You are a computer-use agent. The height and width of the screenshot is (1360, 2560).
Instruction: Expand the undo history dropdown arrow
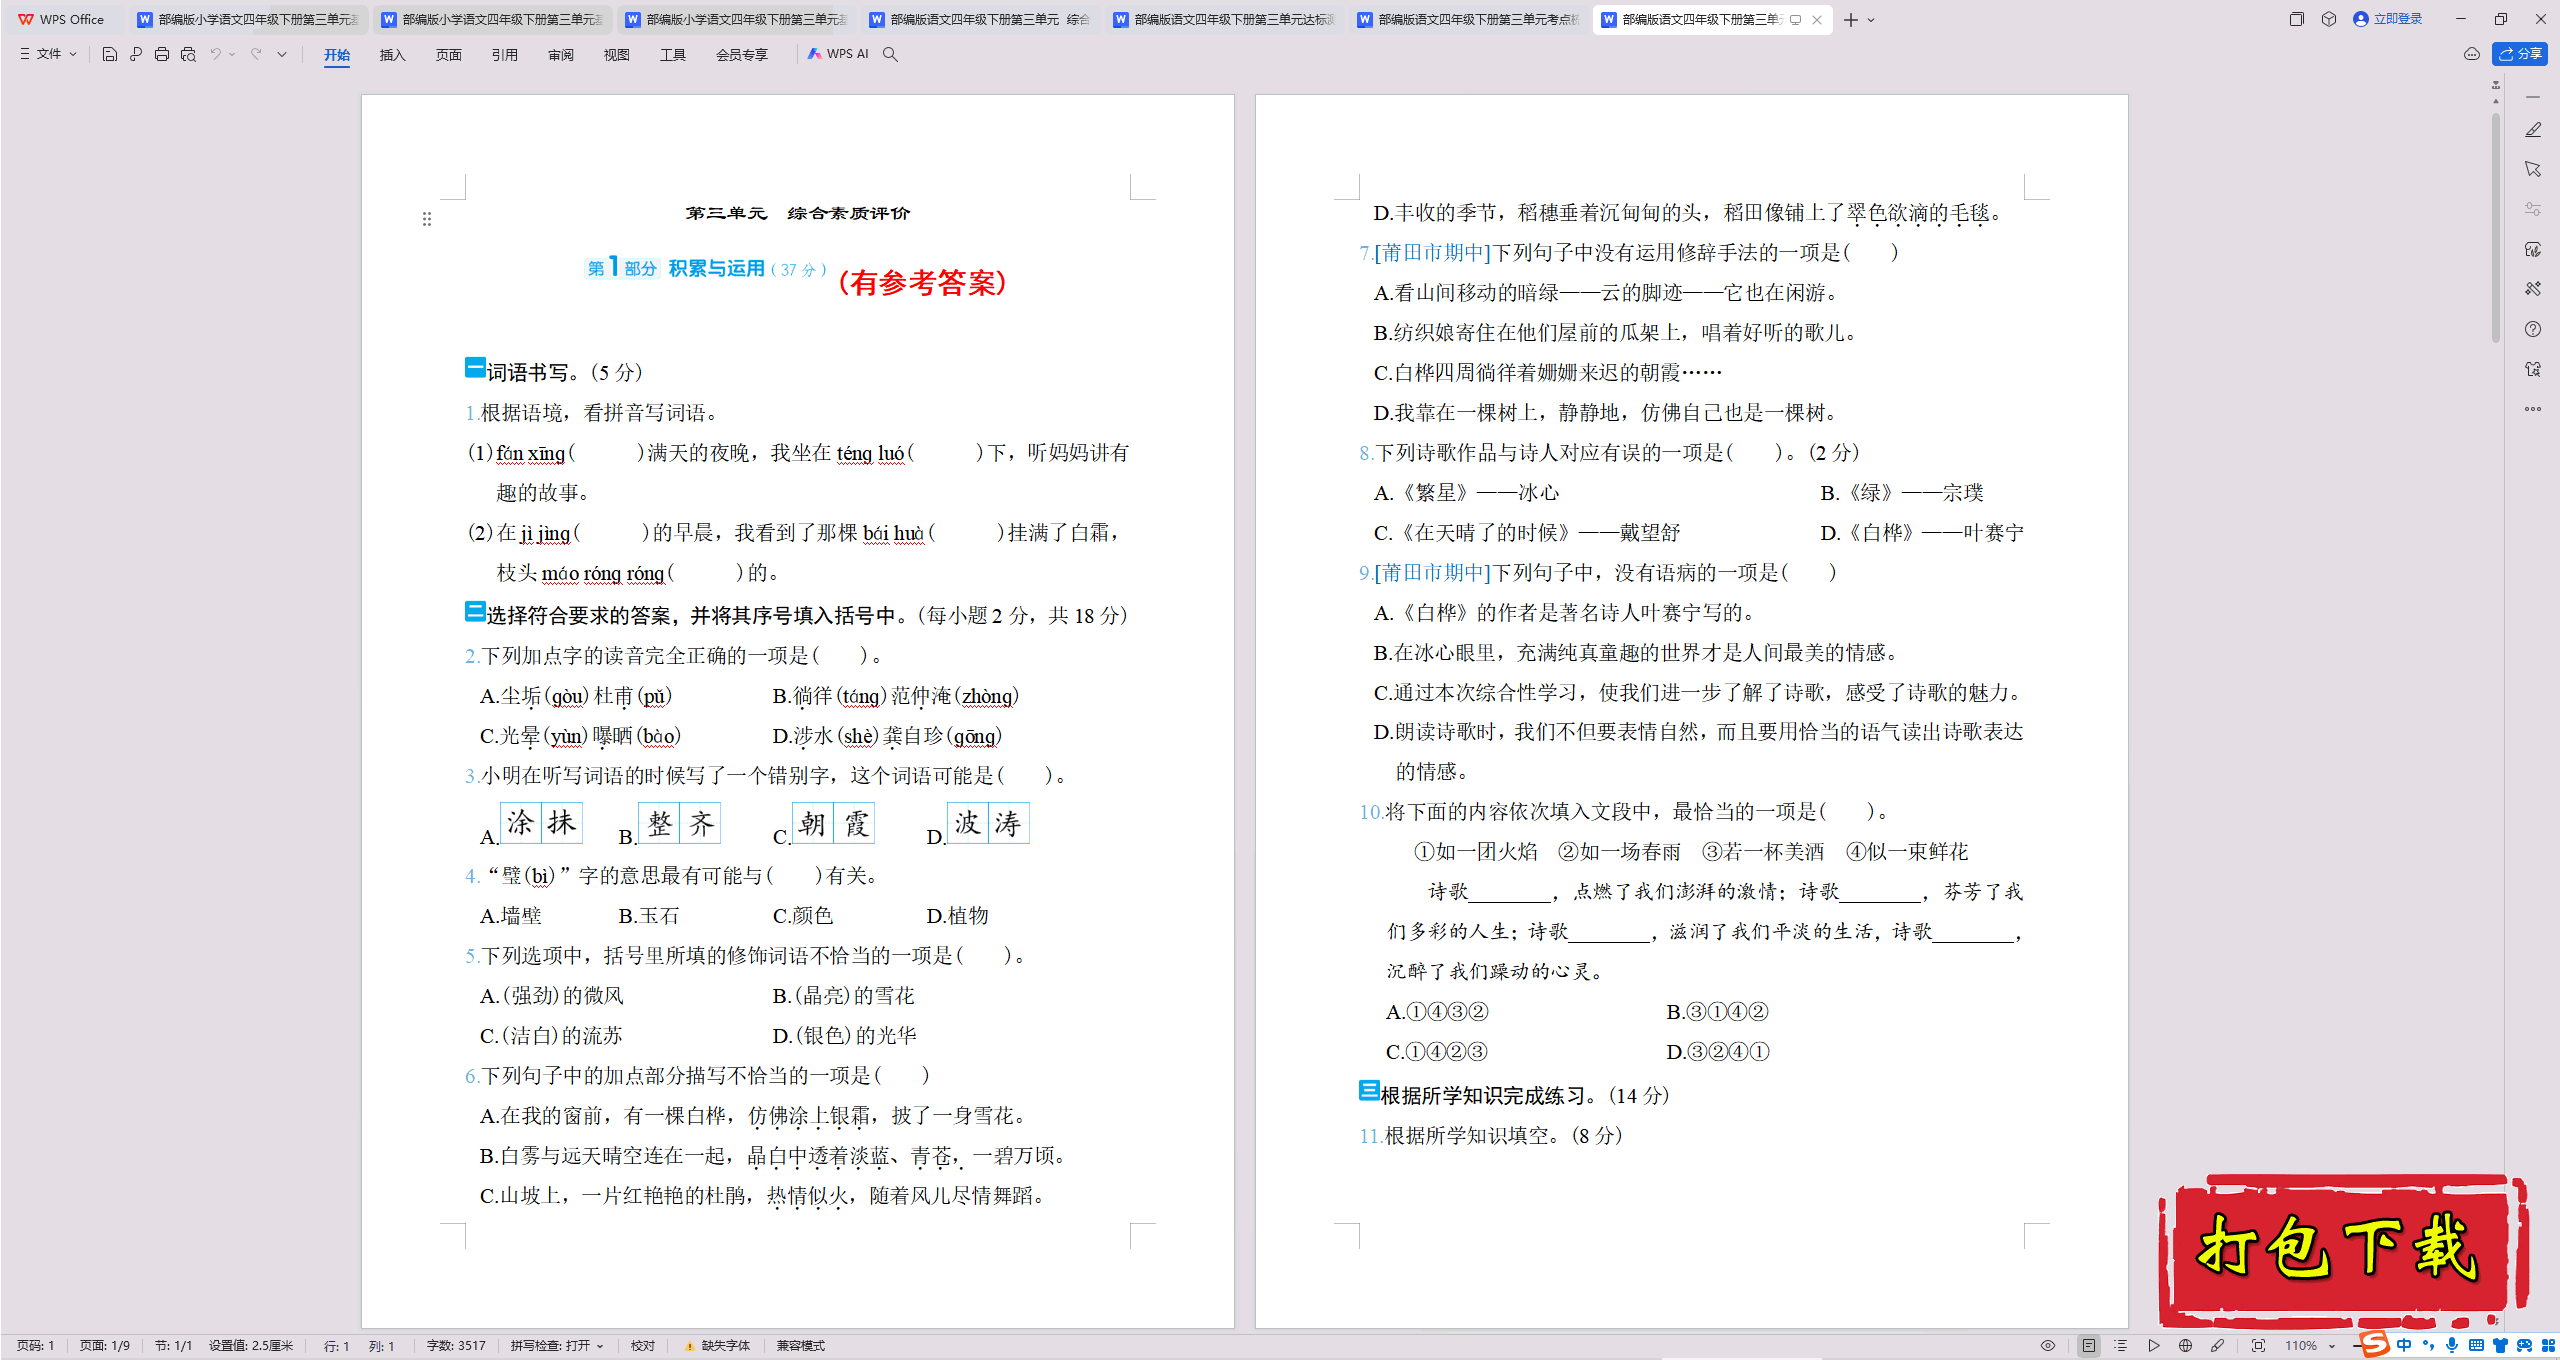[232, 54]
